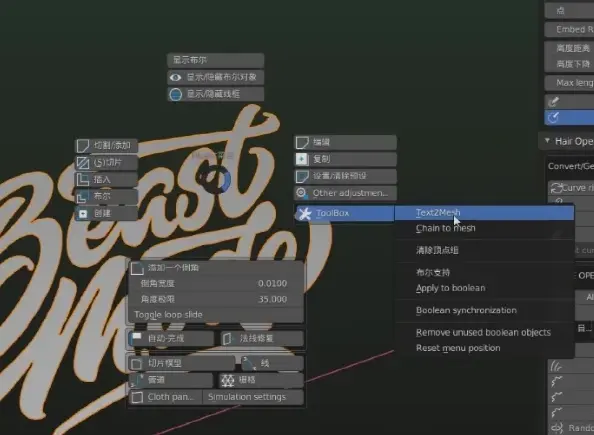Select the 创建 create tool
The width and height of the screenshot is (594, 435).
click(x=106, y=213)
